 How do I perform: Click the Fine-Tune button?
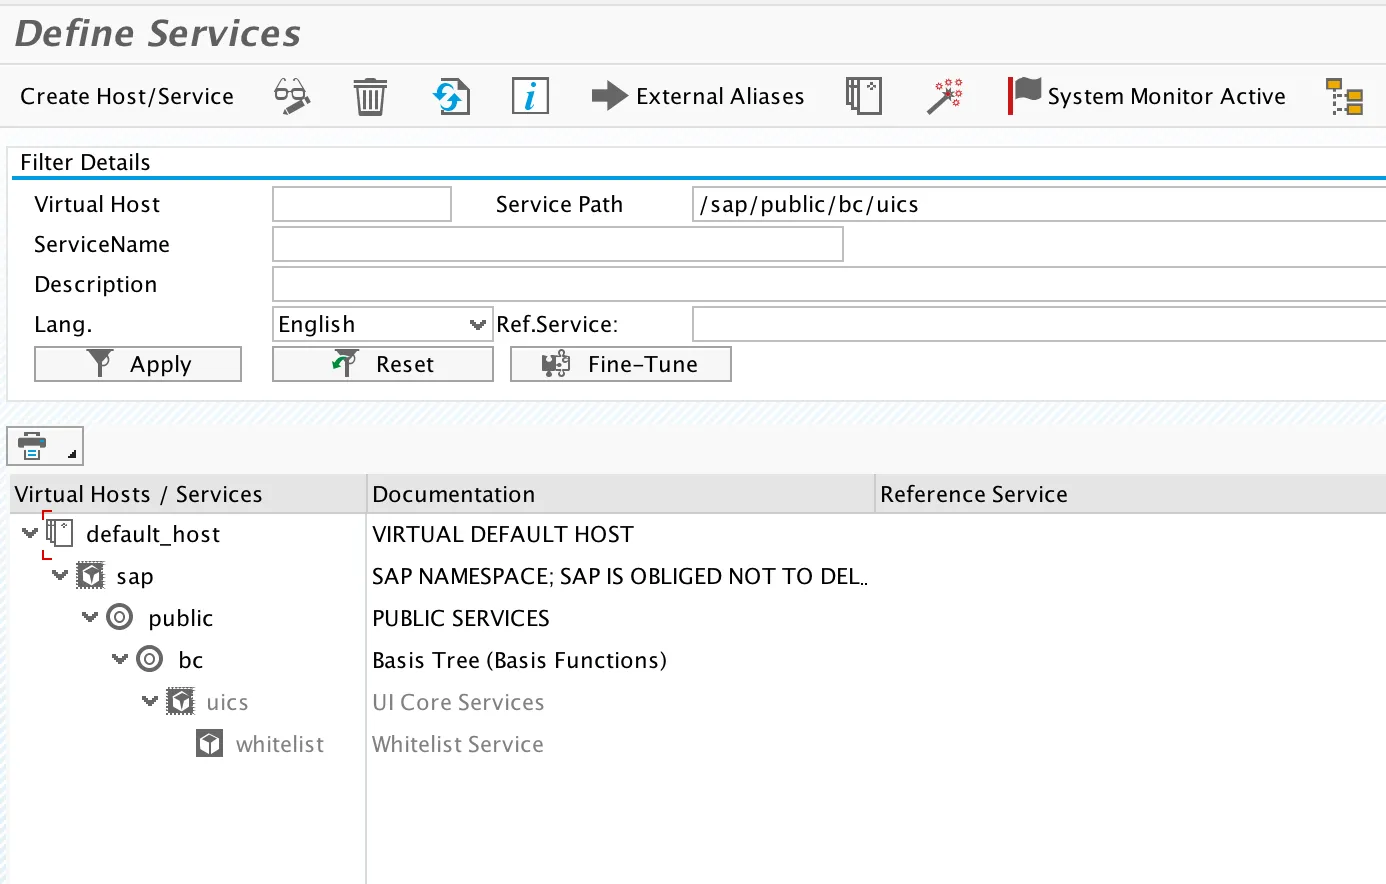[621, 364]
